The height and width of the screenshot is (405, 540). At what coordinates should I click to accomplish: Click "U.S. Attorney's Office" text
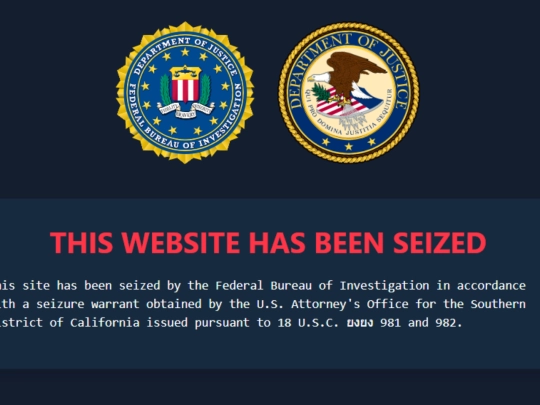[332, 304]
